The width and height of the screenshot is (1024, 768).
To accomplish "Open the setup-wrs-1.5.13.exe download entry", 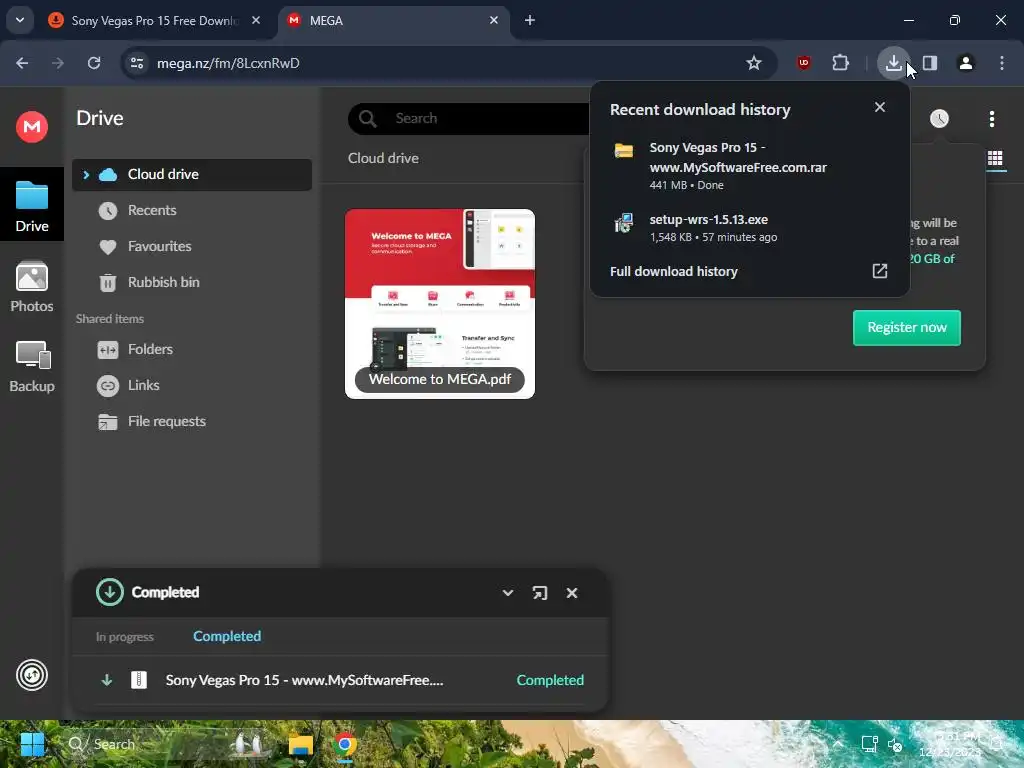I will 749,228.
